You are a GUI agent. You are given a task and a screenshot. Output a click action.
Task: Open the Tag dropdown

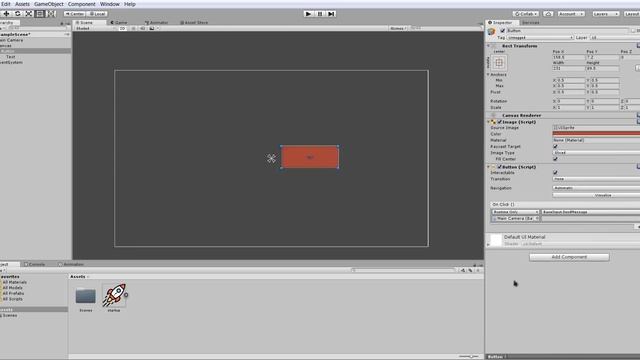(x=540, y=38)
